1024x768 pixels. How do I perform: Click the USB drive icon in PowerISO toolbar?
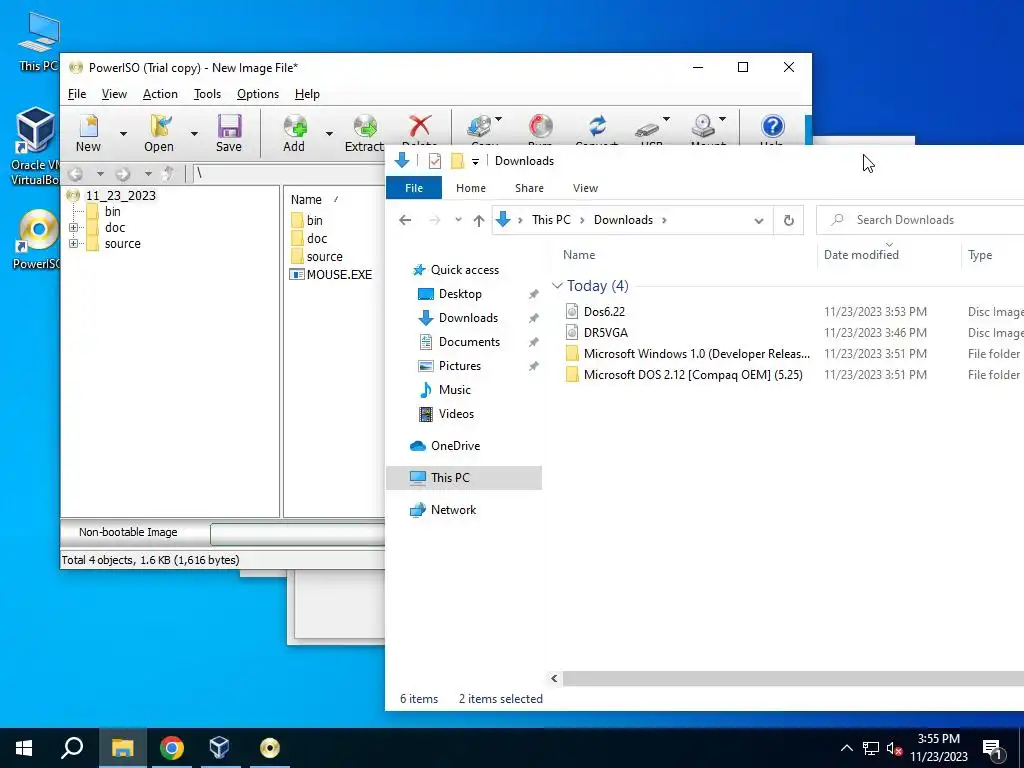647,129
